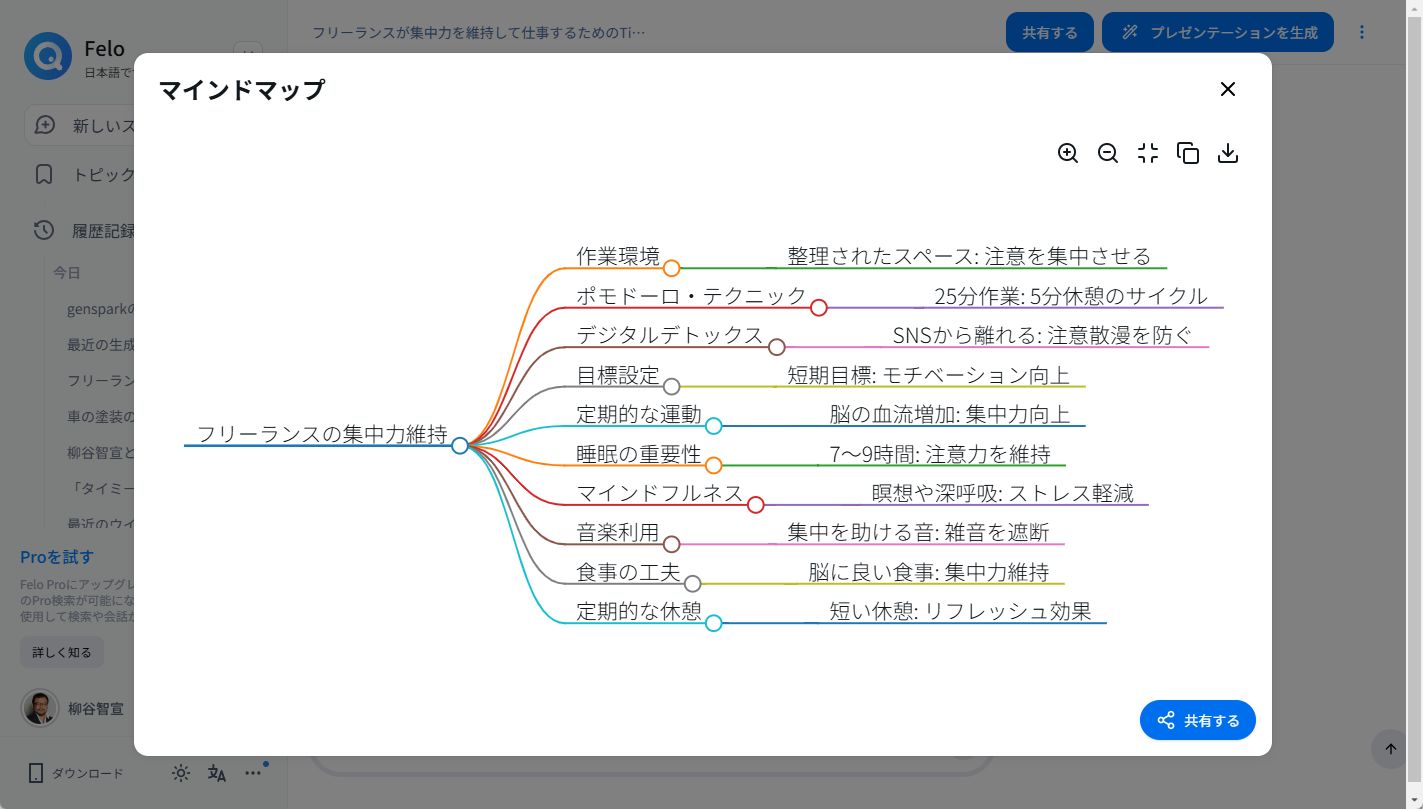1423x809 pixels.
Task: Click the Felo logo
Action: 47,56
